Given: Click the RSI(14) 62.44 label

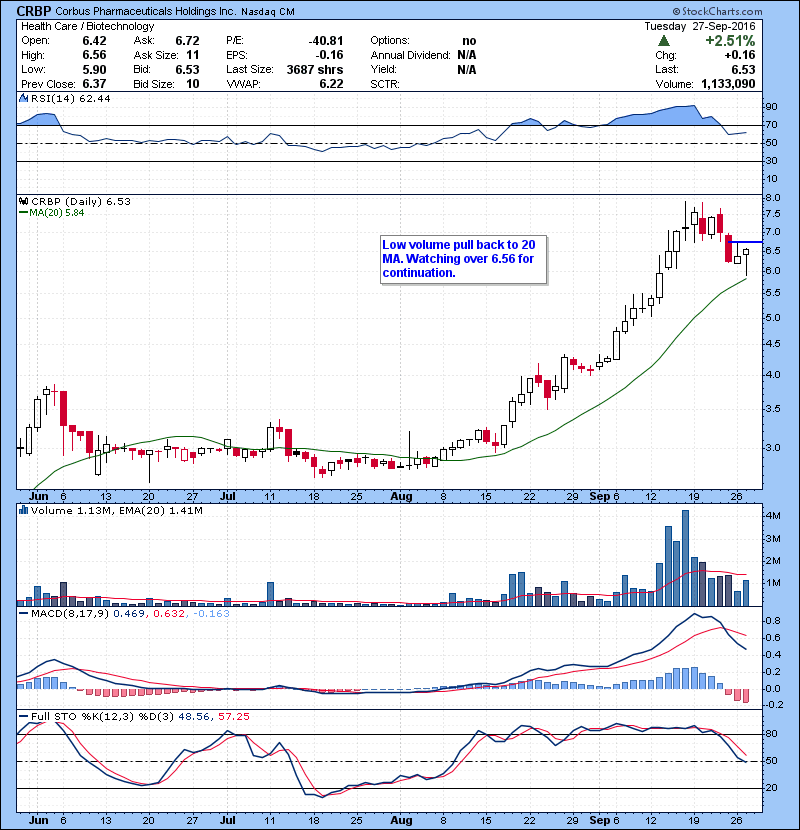Looking at the screenshot, I should point(70,98).
